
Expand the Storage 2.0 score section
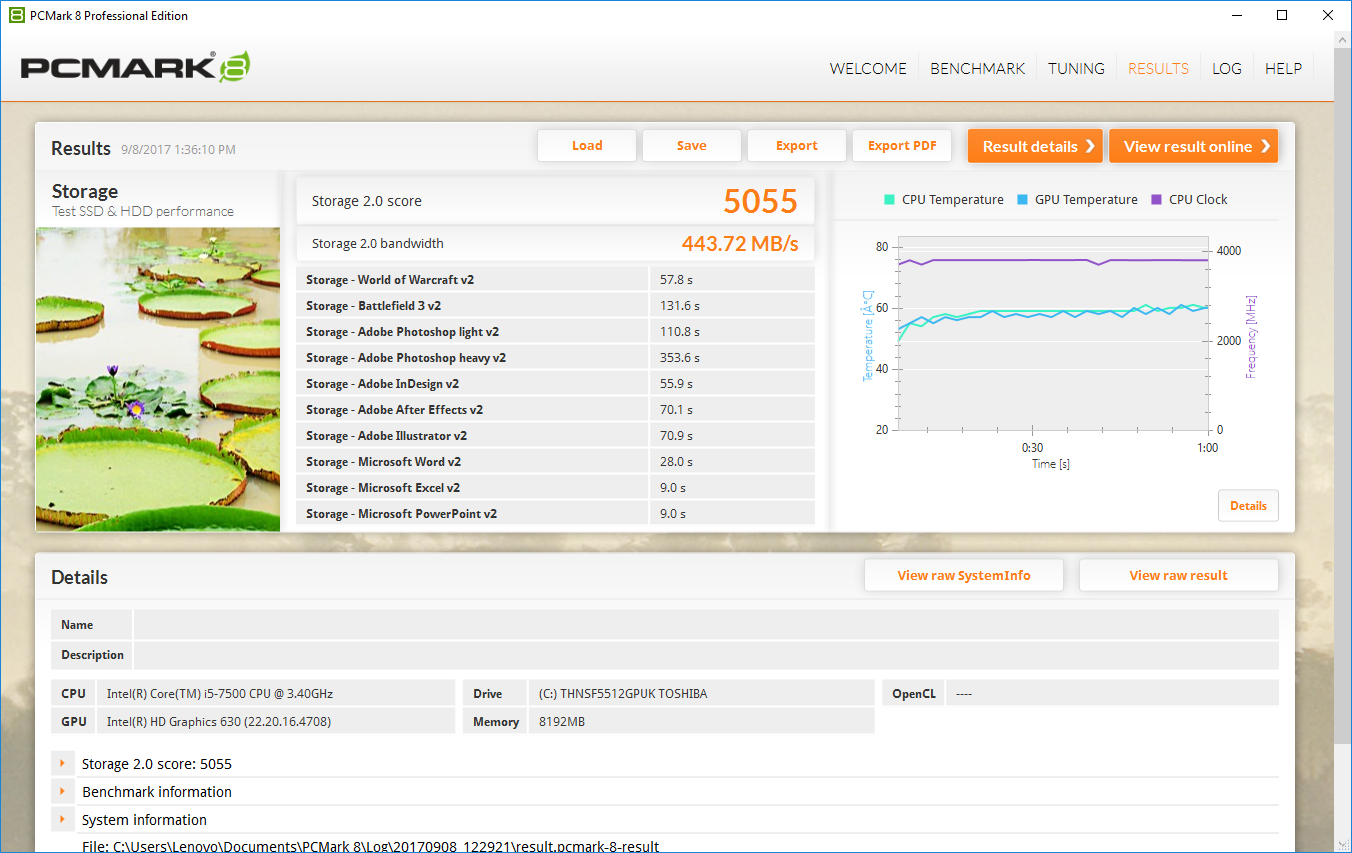point(62,763)
